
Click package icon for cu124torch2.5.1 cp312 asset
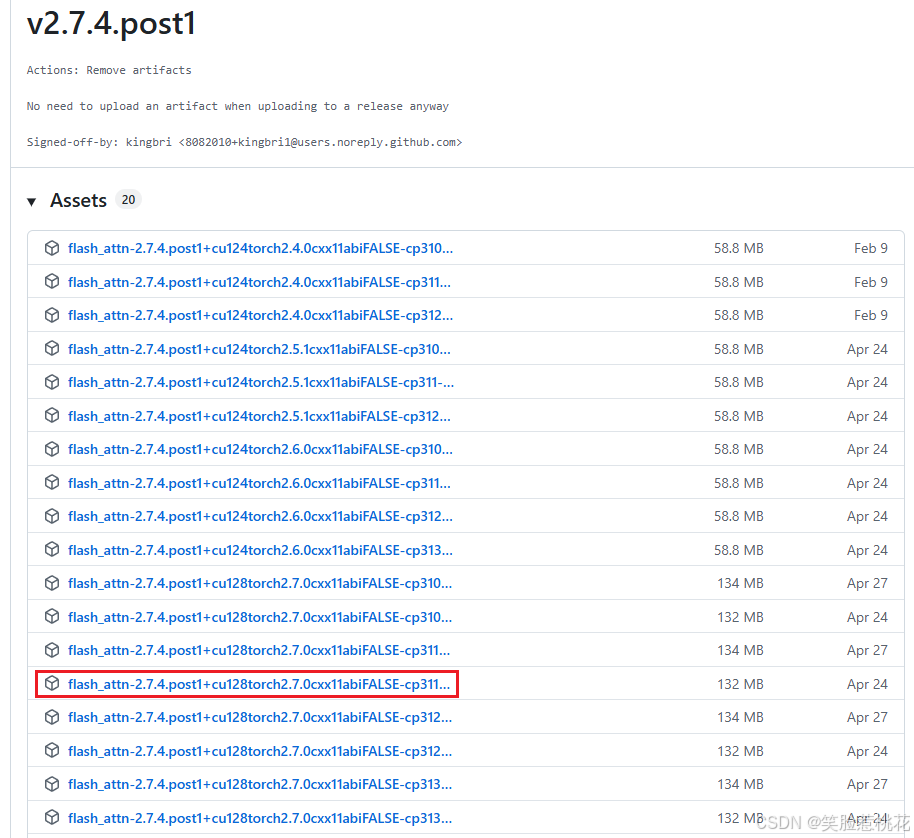point(52,416)
